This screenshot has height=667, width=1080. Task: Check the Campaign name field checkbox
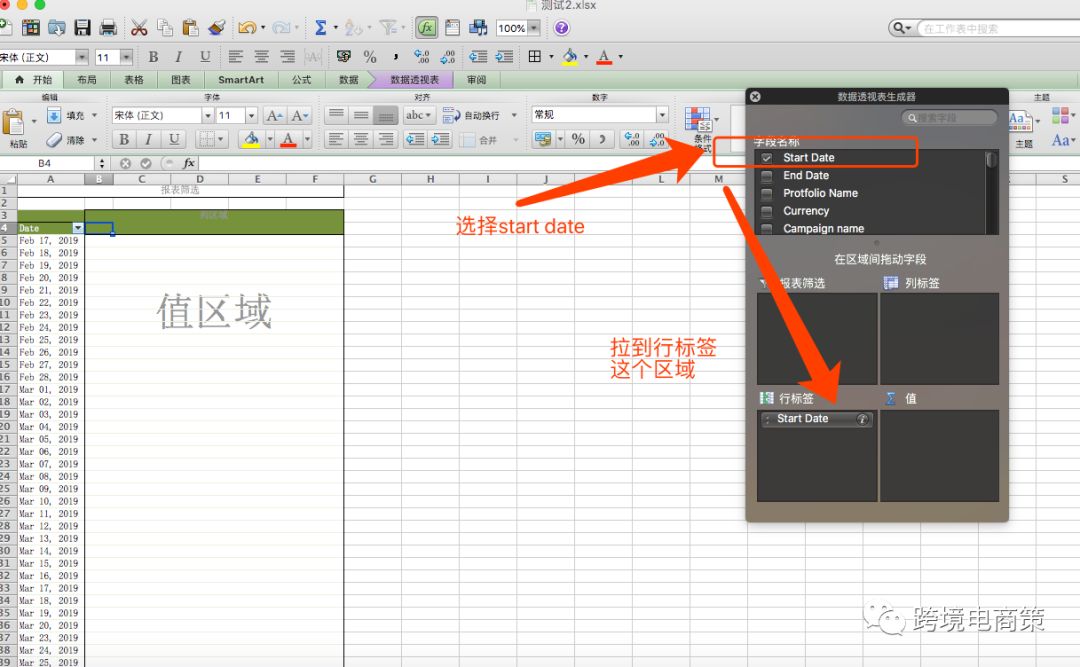(767, 229)
